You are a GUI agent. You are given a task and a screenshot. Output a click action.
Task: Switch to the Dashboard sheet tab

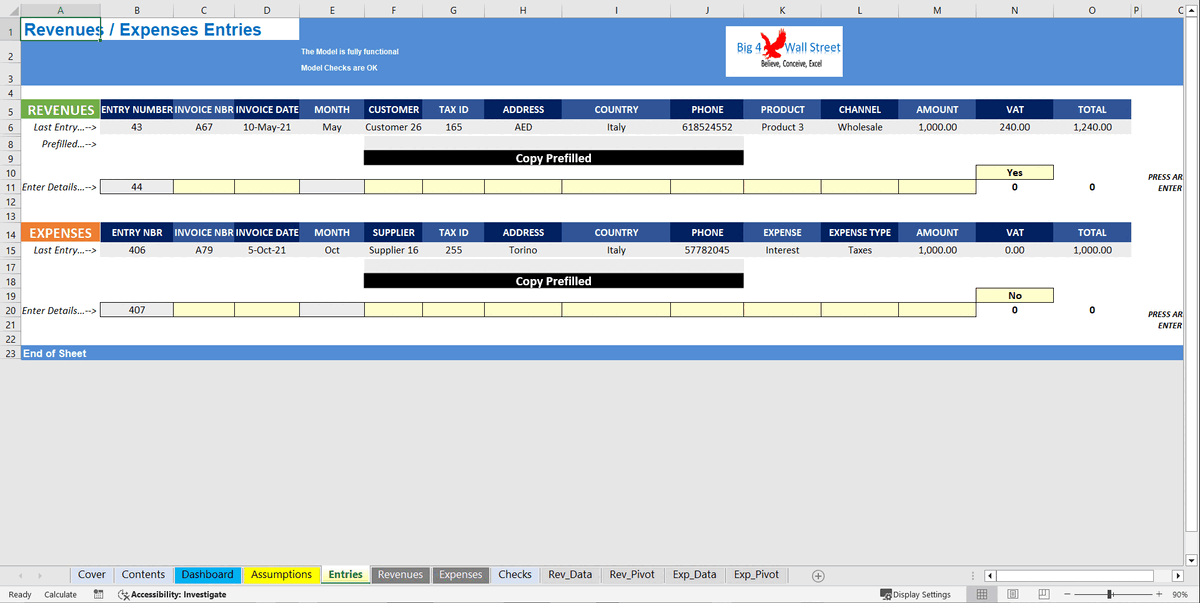[207, 575]
